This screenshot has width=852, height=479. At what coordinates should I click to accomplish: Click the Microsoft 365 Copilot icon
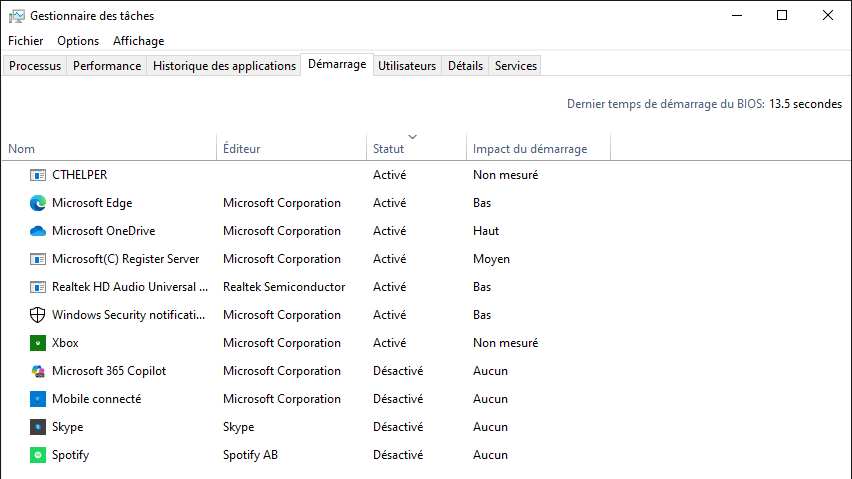pos(37,371)
